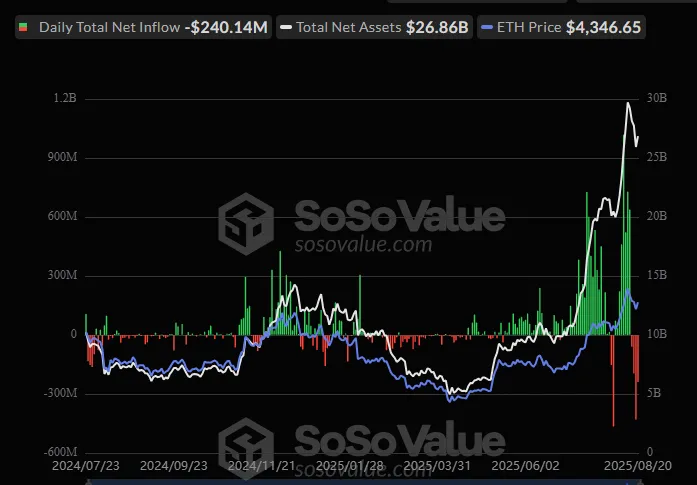Open the sosovalue.com watermark link
The image size is (697, 485).
click(363, 244)
